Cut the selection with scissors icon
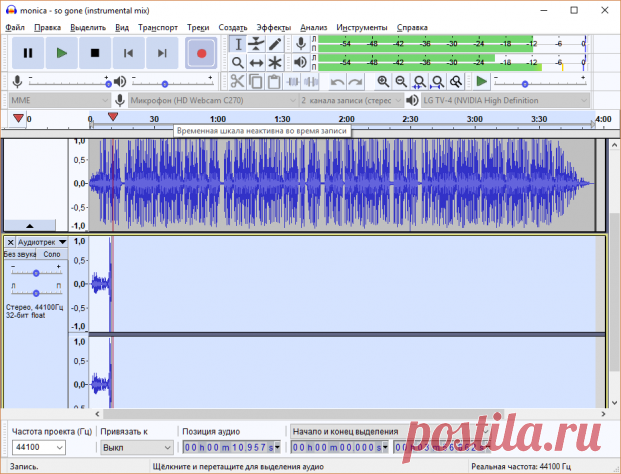The image size is (621, 474). point(237,82)
